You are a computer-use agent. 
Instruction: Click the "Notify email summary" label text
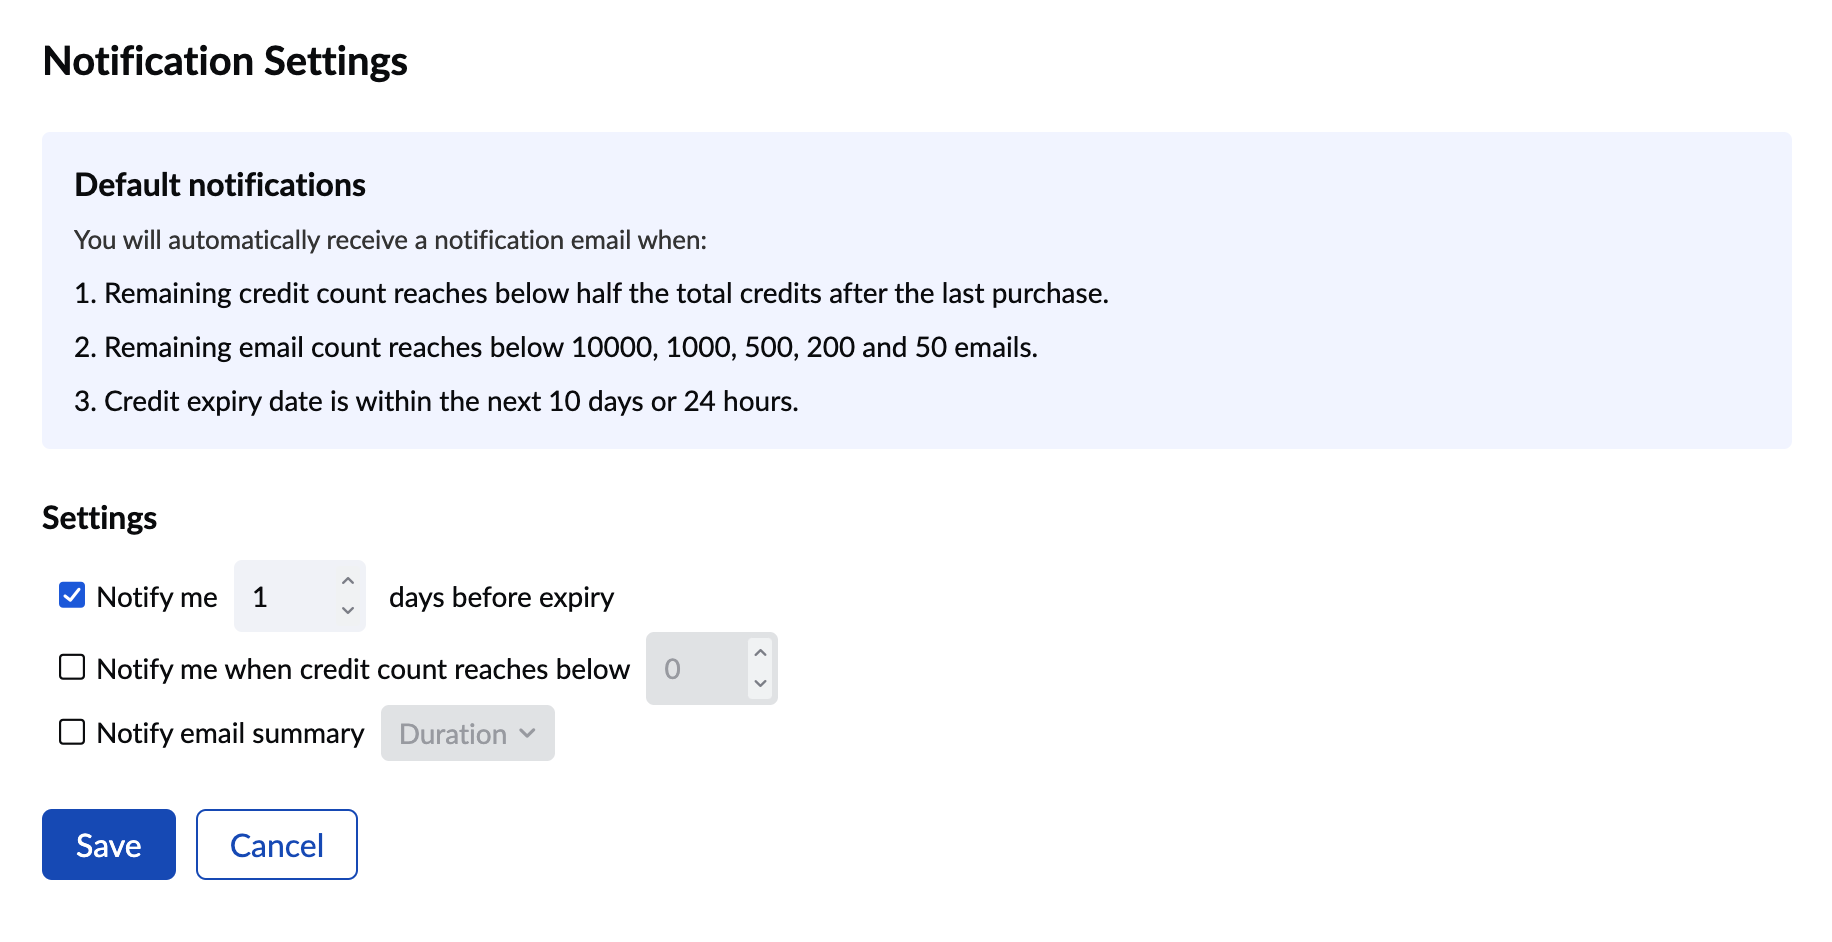coord(230,733)
